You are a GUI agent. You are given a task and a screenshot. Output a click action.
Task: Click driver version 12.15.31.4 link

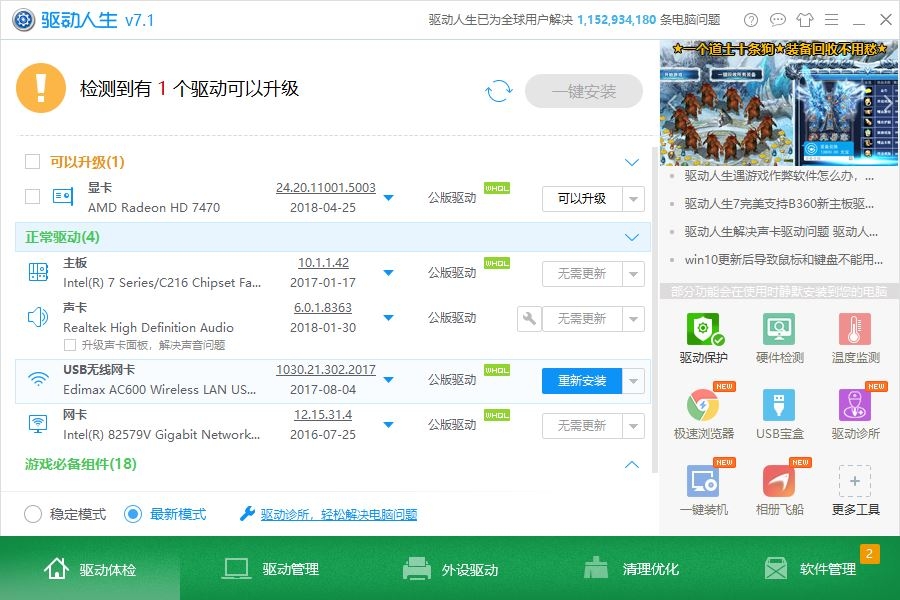[x=323, y=415]
